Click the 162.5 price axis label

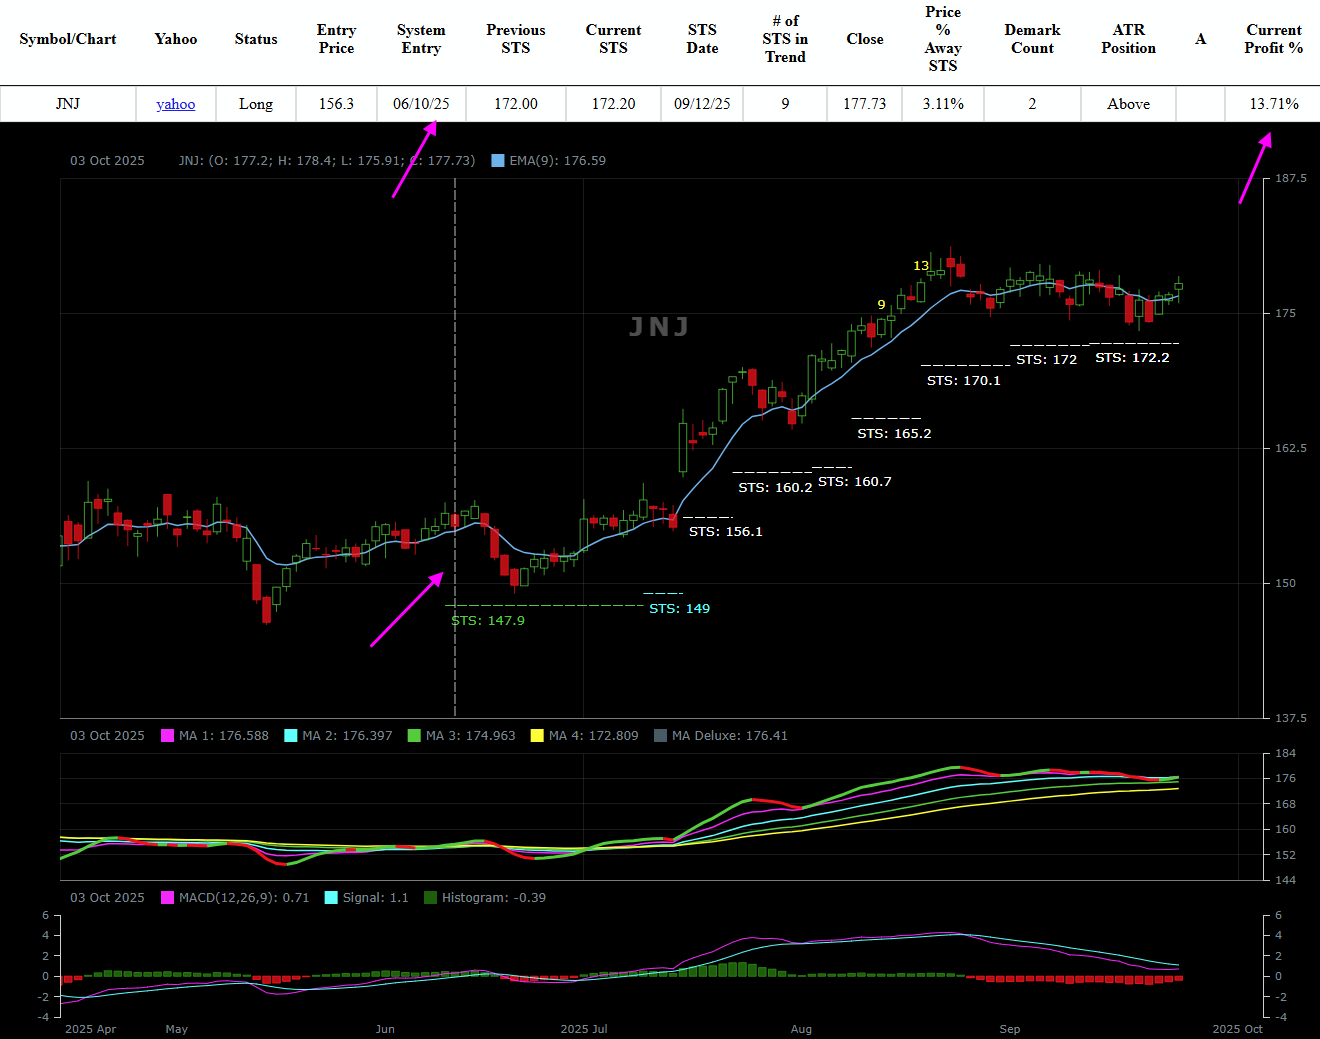coord(1291,449)
